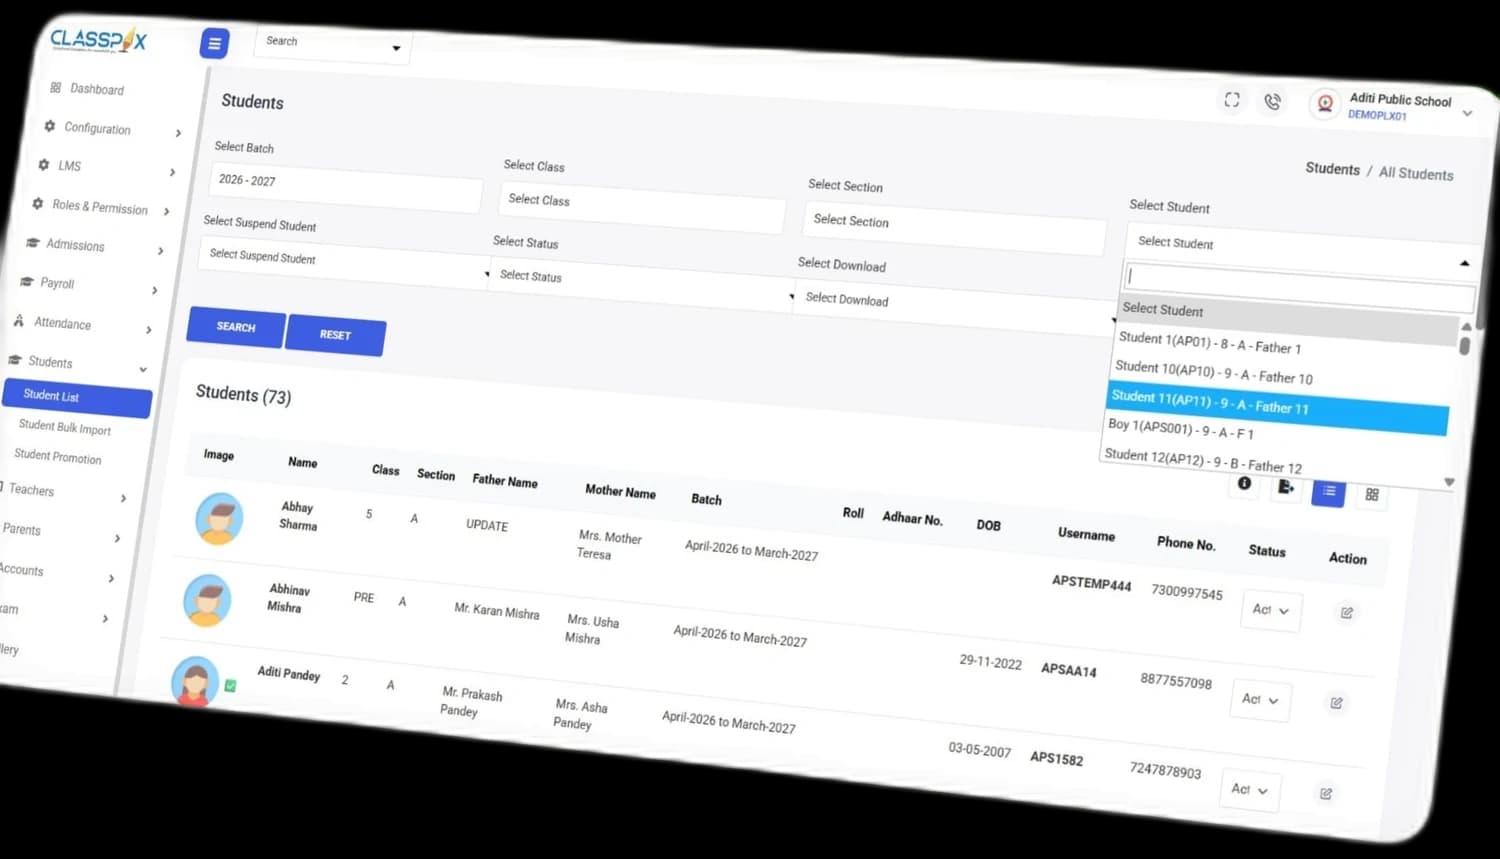Click the info icon above the table
The width and height of the screenshot is (1500, 859).
[1244, 483]
